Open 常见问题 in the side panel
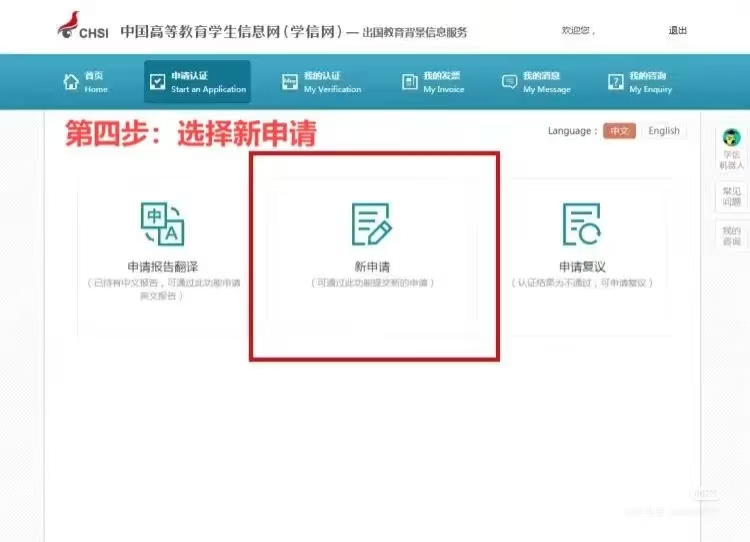Image resolution: width=750 pixels, height=542 pixels. (x=731, y=195)
